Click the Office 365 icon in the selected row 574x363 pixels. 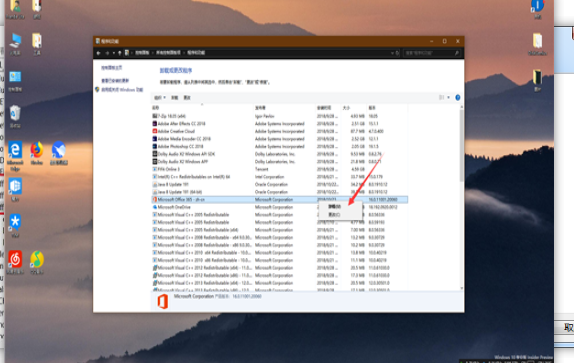(154, 199)
